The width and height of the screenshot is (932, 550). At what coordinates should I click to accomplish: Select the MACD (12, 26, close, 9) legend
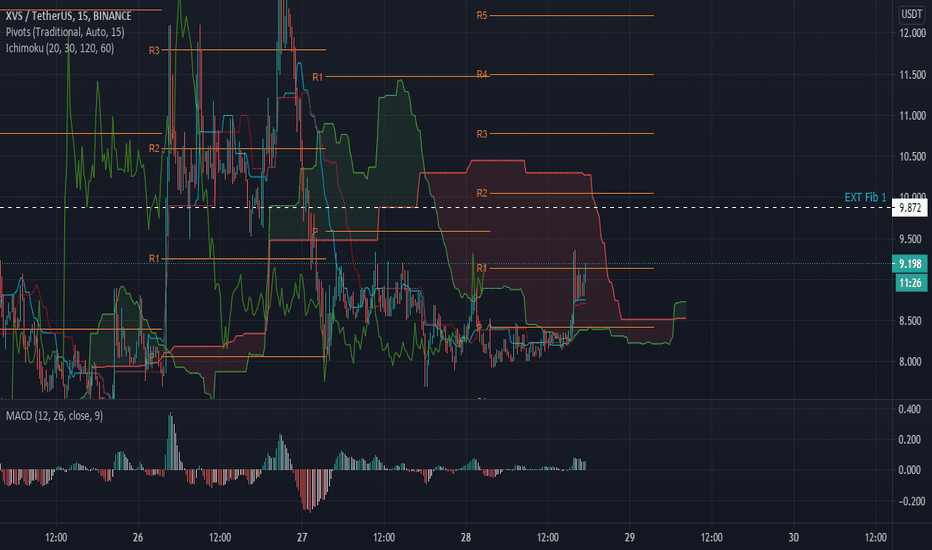(54, 416)
